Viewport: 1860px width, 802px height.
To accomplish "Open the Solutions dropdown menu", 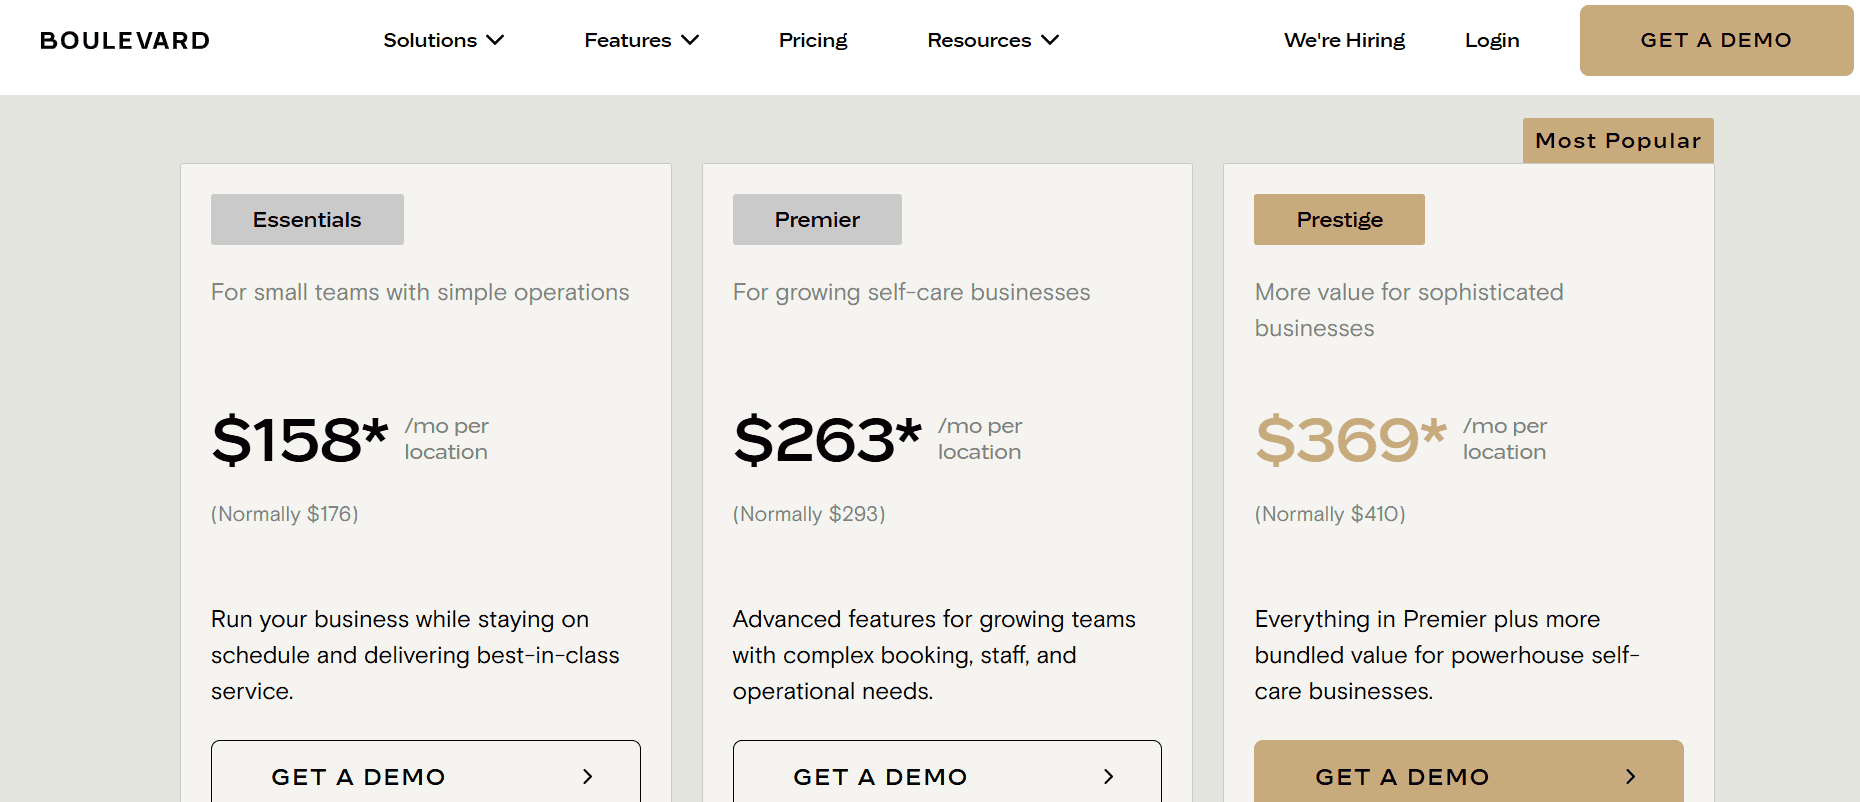I will (430, 40).
